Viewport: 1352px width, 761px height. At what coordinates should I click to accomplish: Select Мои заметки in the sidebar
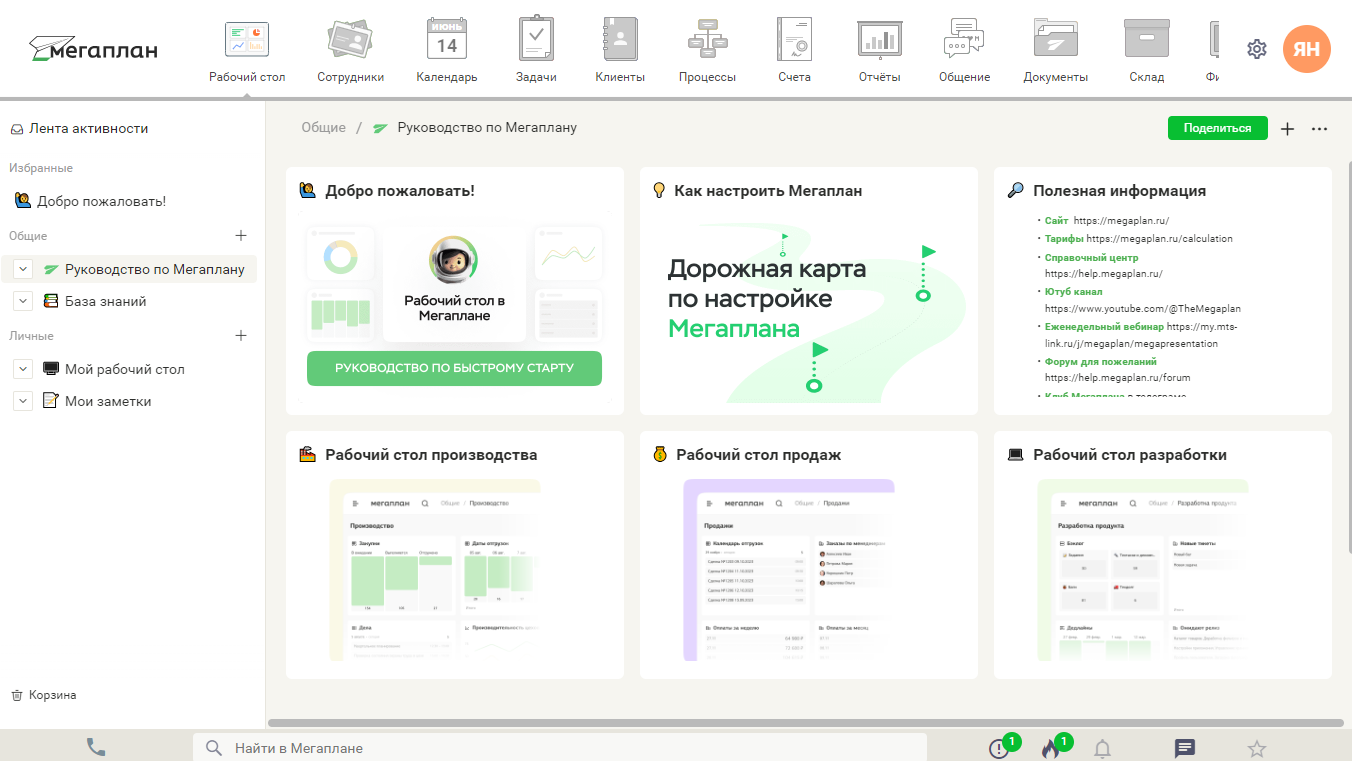tap(108, 401)
